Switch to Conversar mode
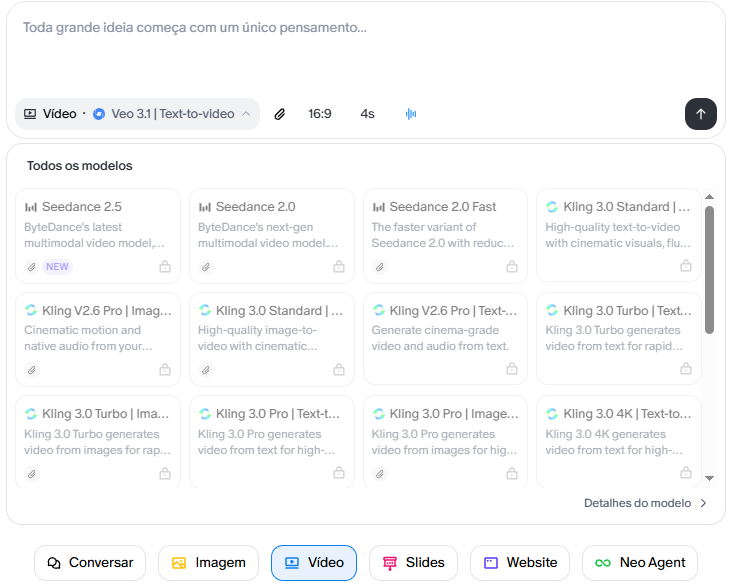This screenshot has height=587, width=733. (90, 563)
